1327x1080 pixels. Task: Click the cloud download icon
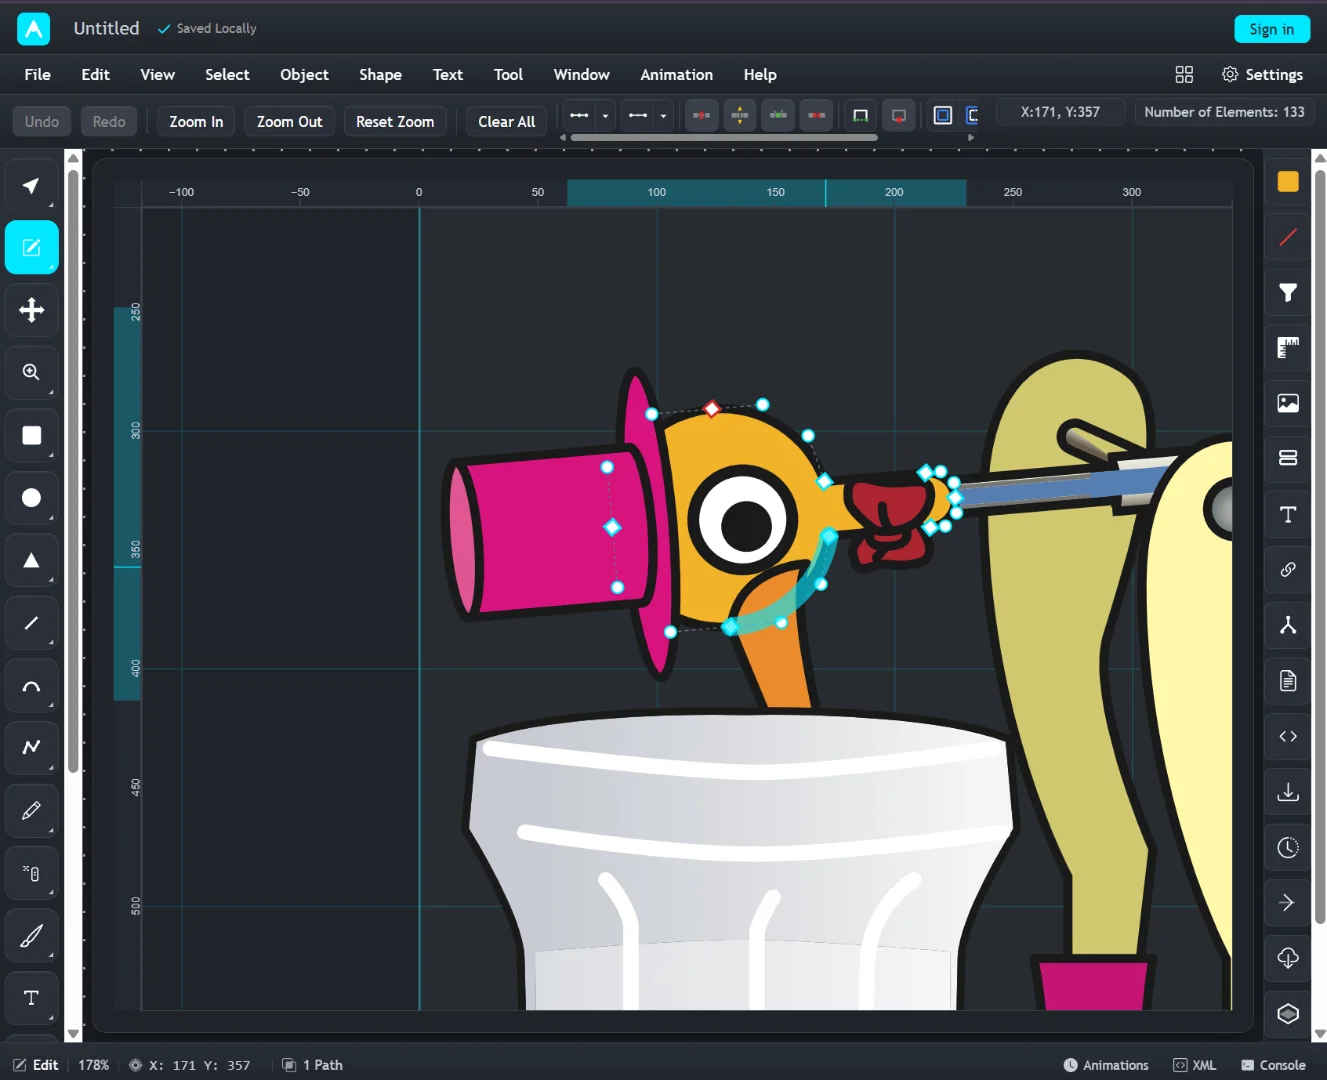pyautogui.click(x=1288, y=958)
